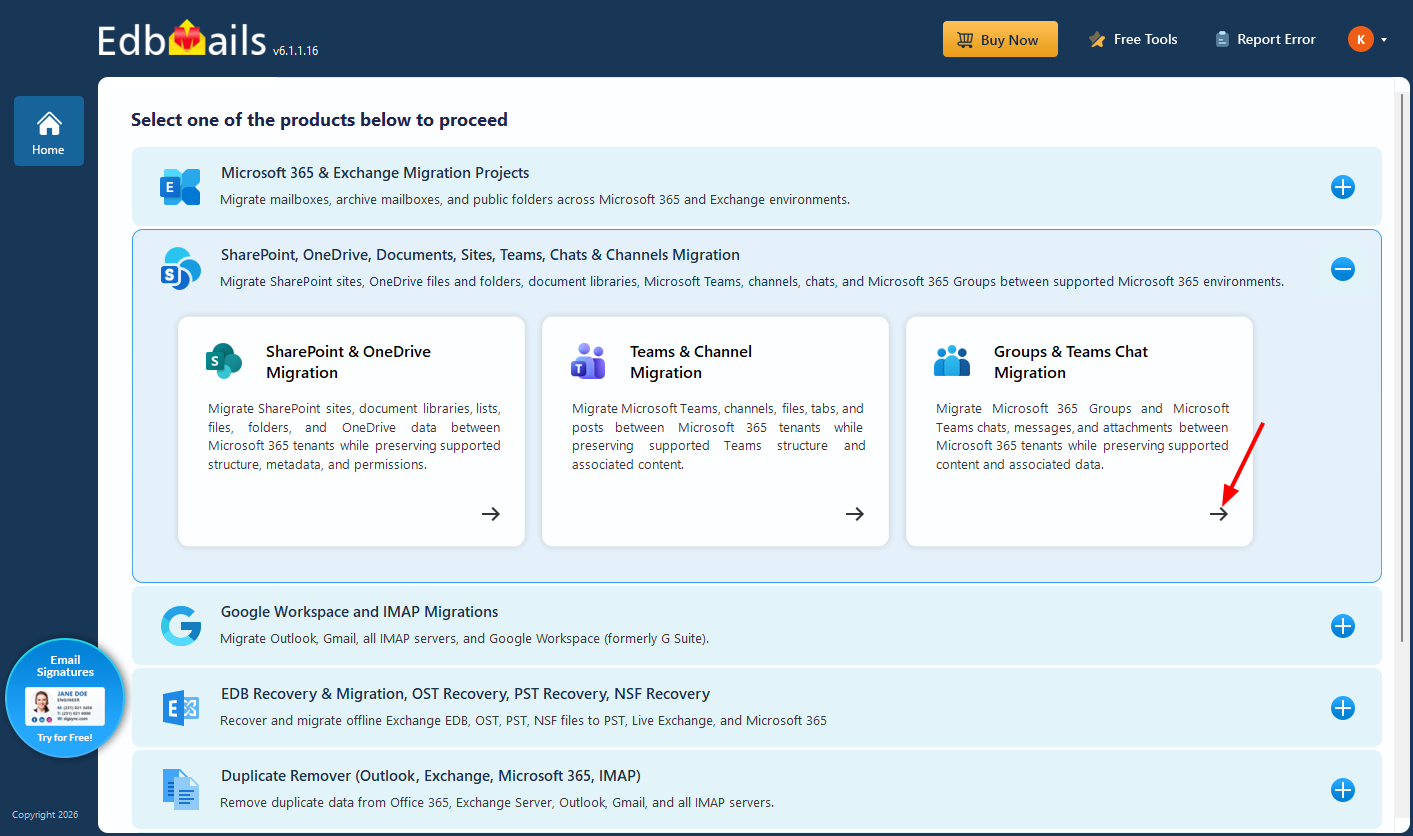Expand Duplicate Remover plus button
This screenshot has width=1413, height=836.
pos(1343,790)
